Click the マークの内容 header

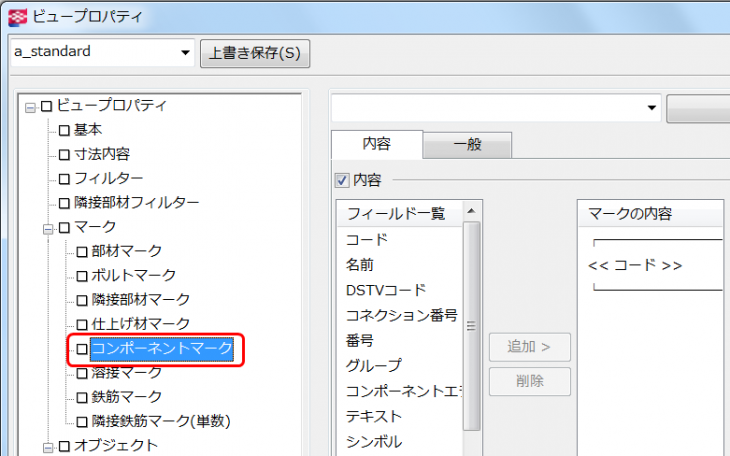click(x=650, y=214)
